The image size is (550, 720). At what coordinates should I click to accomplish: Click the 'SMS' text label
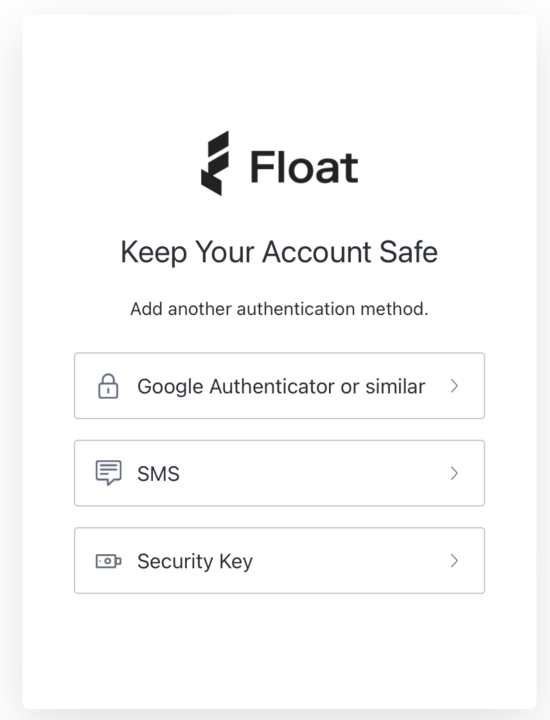coord(158,474)
